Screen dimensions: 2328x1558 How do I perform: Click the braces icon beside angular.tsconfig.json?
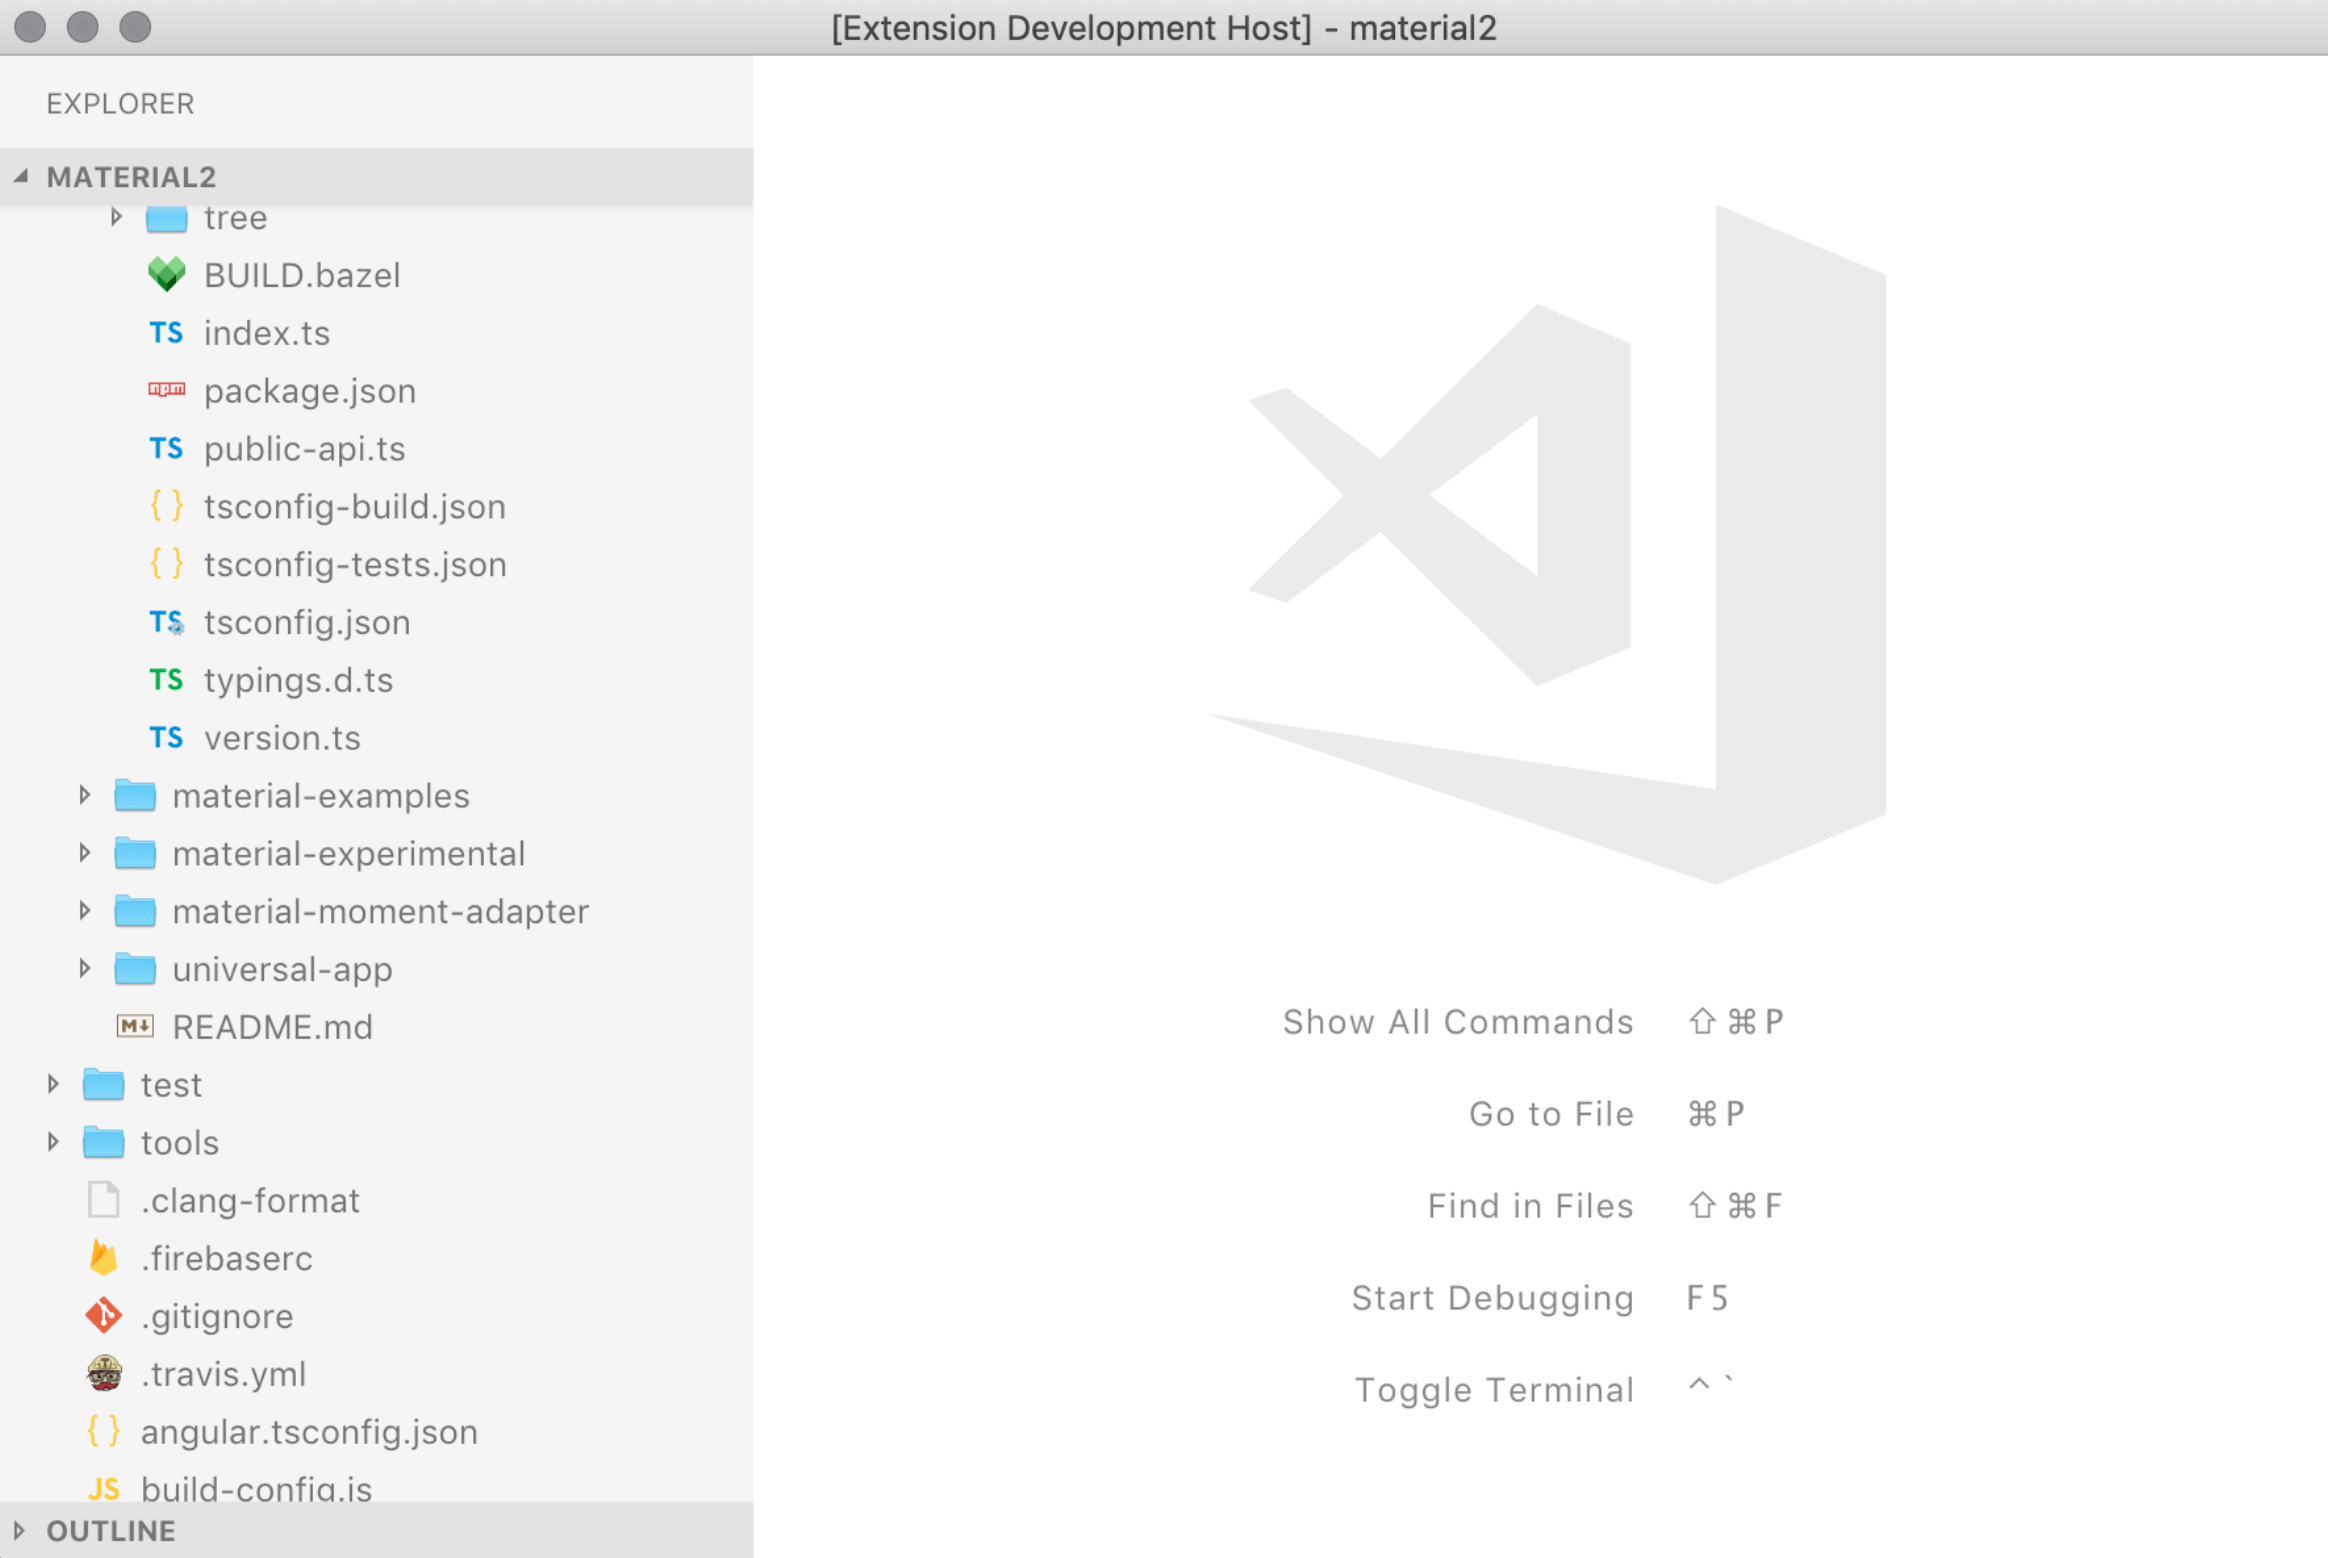103,1432
